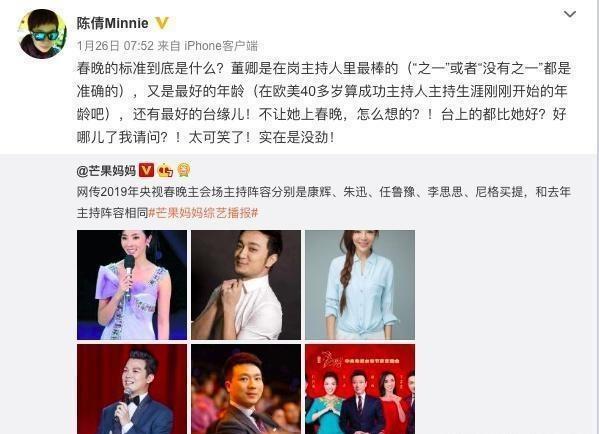Click the main post text about 春晚的标准
Screen dimensions: 599x434
coord(324,102)
